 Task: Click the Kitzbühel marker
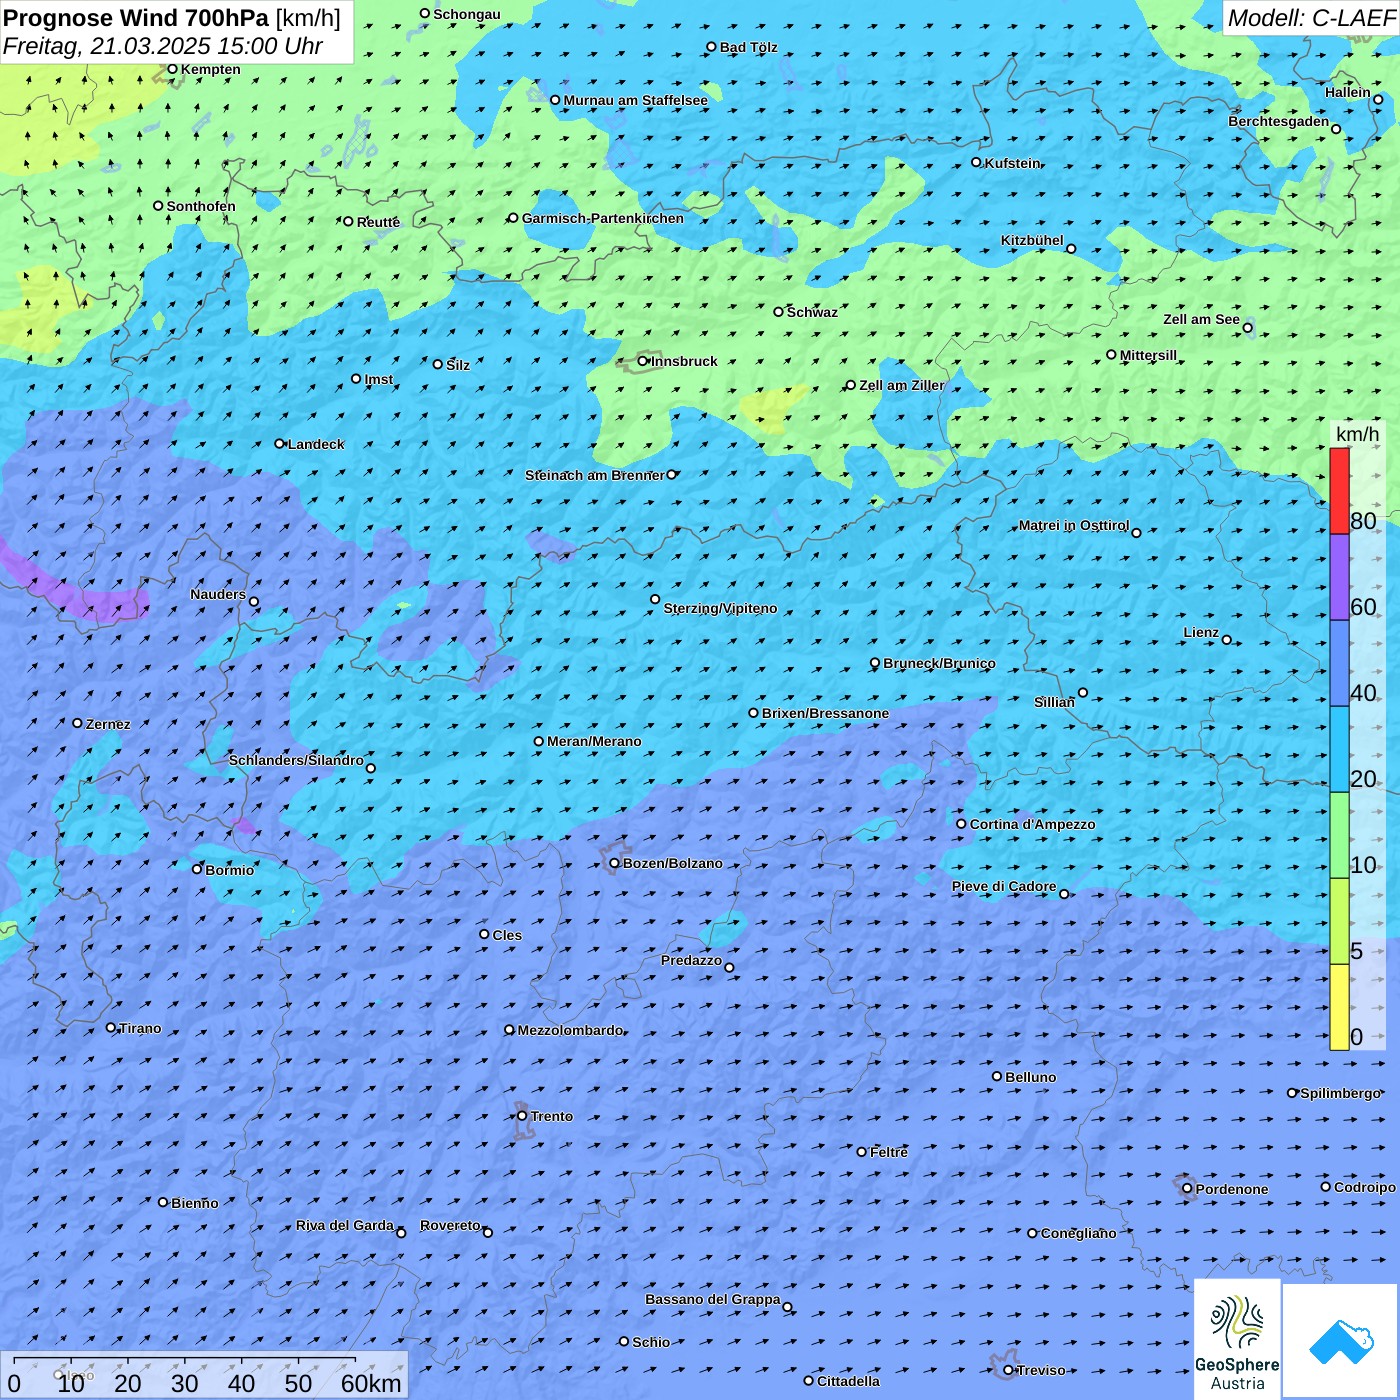[x=1071, y=249]
